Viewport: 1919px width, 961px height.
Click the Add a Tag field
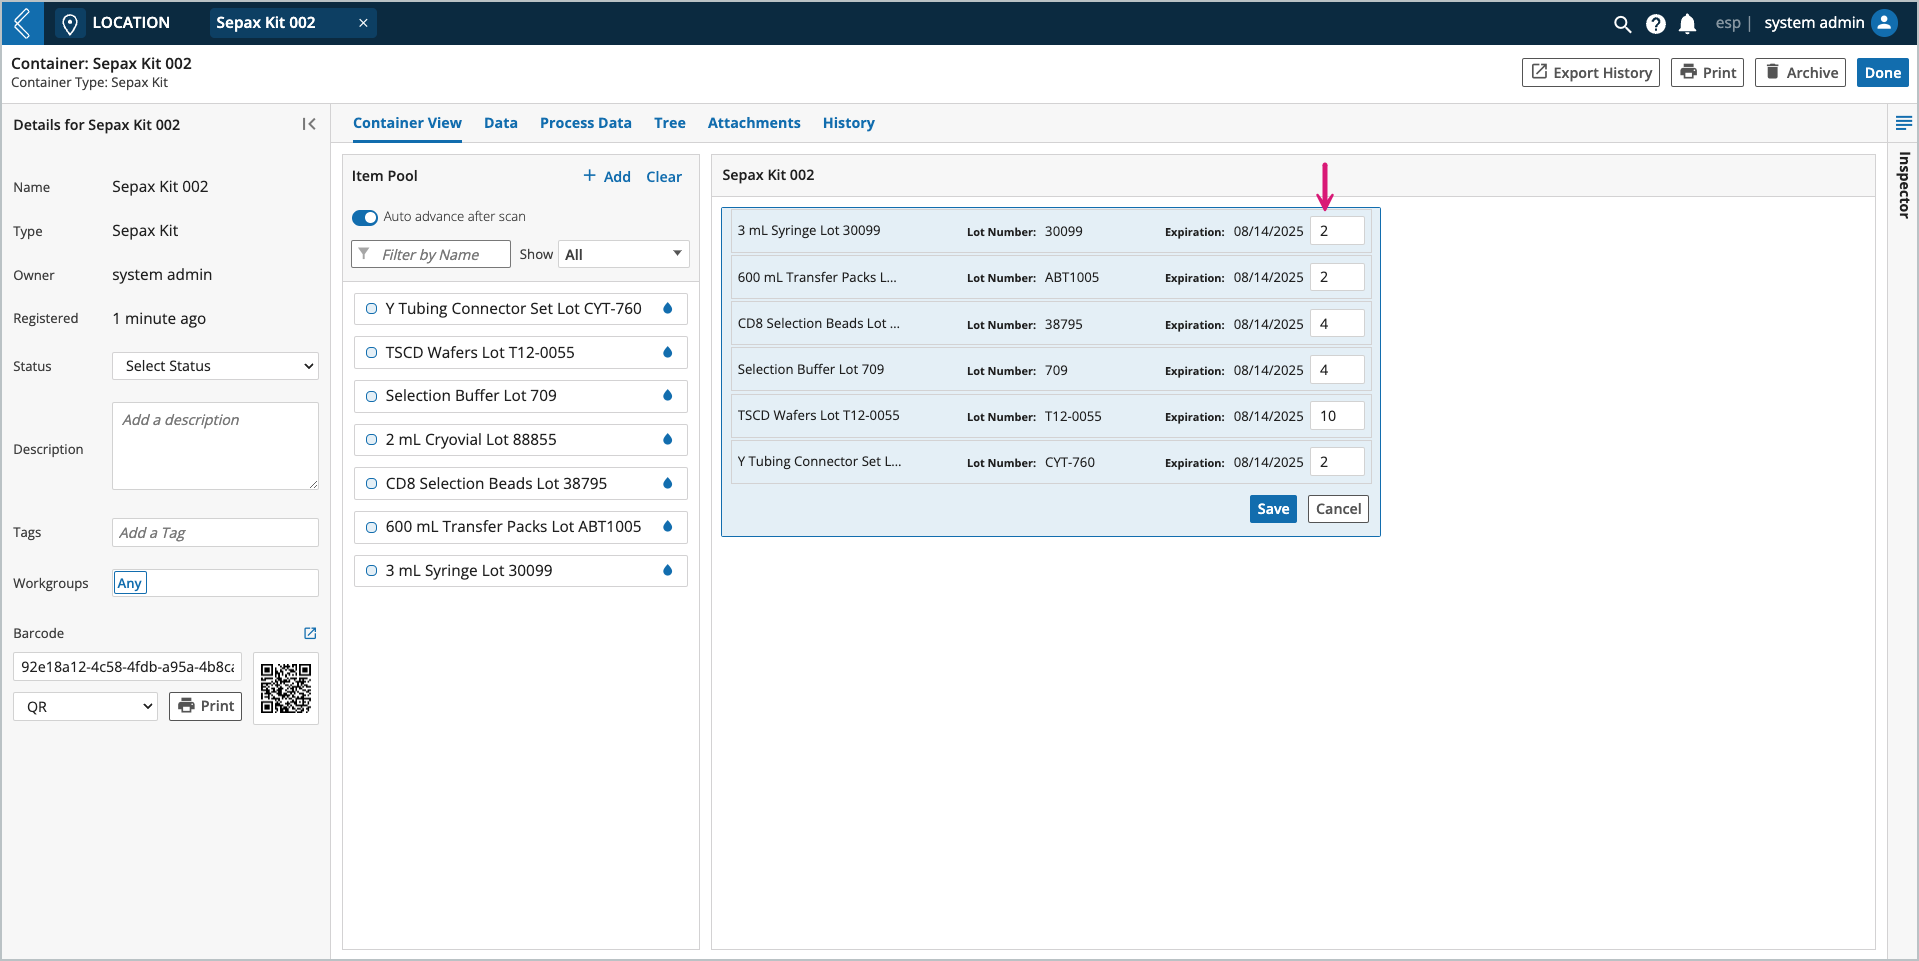click(x=215, y=532)
